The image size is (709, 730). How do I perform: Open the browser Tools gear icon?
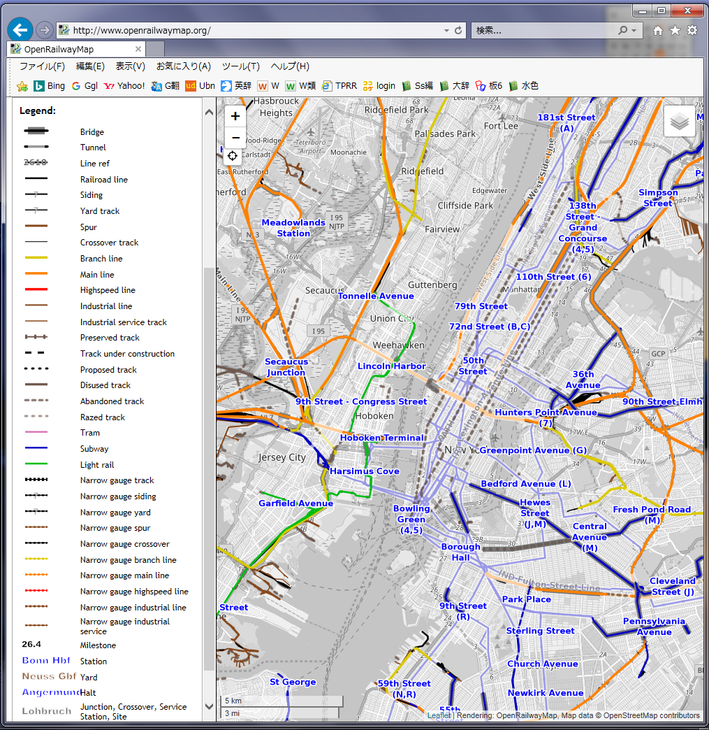[692, 30]
